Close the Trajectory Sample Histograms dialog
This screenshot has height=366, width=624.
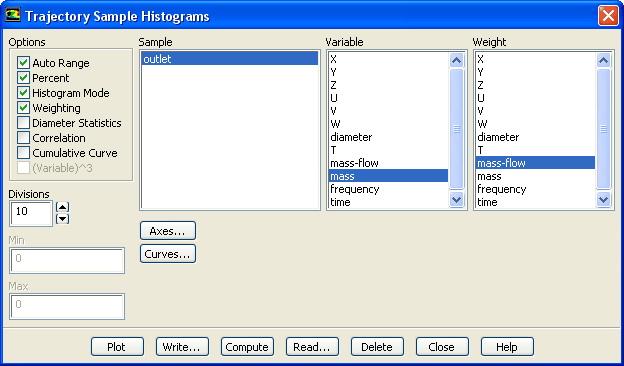608,16
